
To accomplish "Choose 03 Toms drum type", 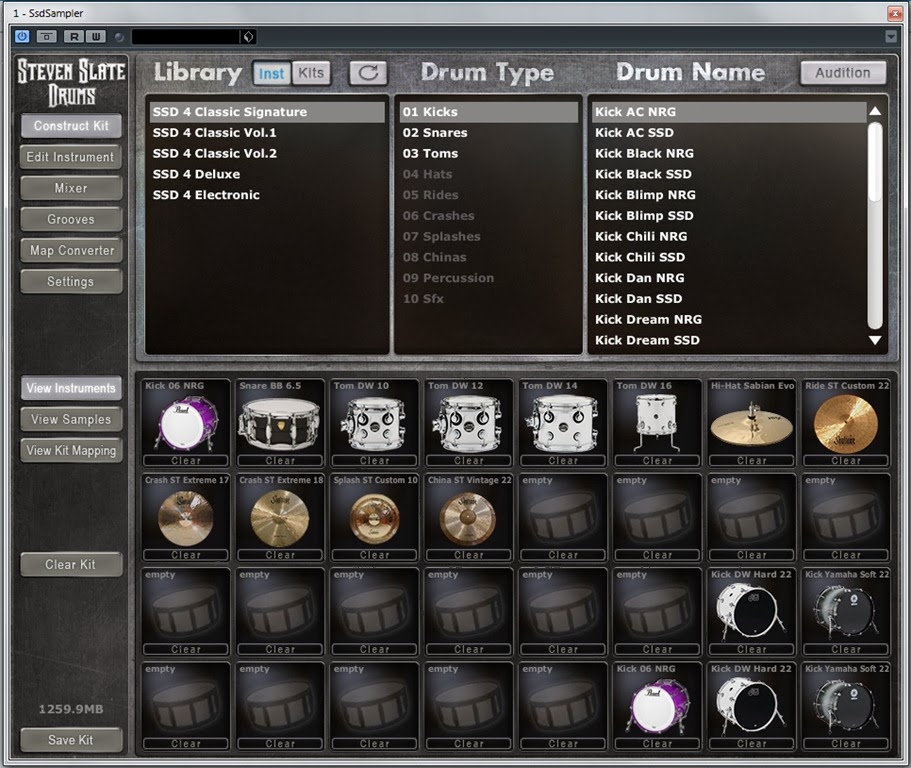I will click(489, 153).
